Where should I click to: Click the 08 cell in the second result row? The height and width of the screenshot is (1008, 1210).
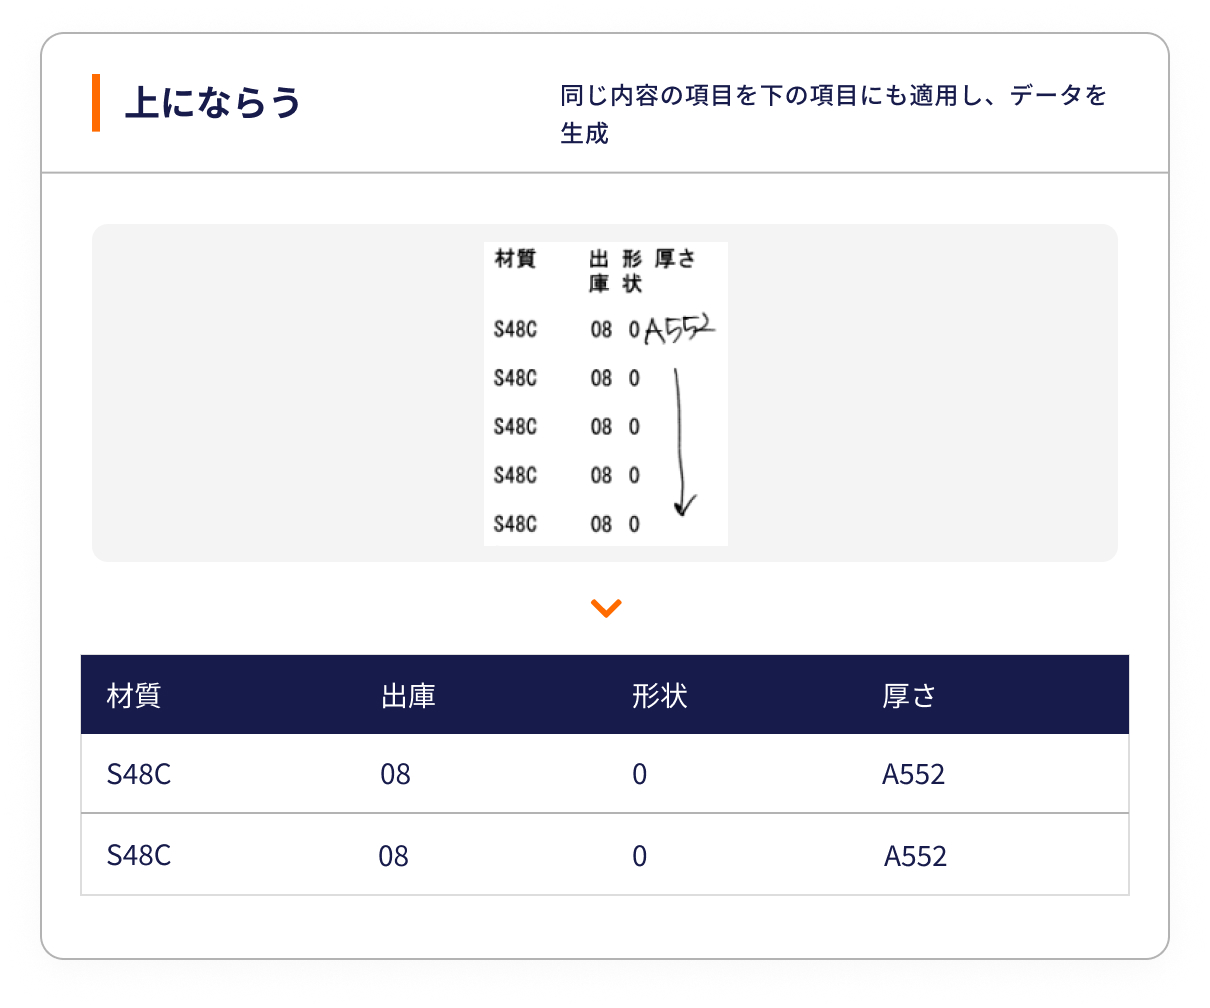tap(393, 856)
